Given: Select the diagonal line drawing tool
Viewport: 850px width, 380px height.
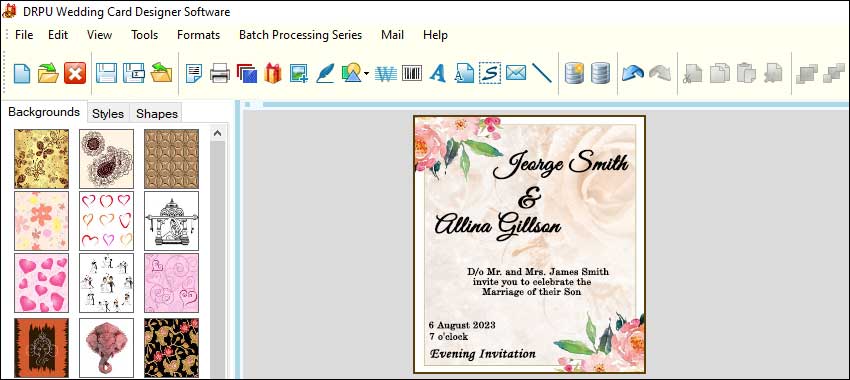Looking at the screenshot, I should (542, 73).
